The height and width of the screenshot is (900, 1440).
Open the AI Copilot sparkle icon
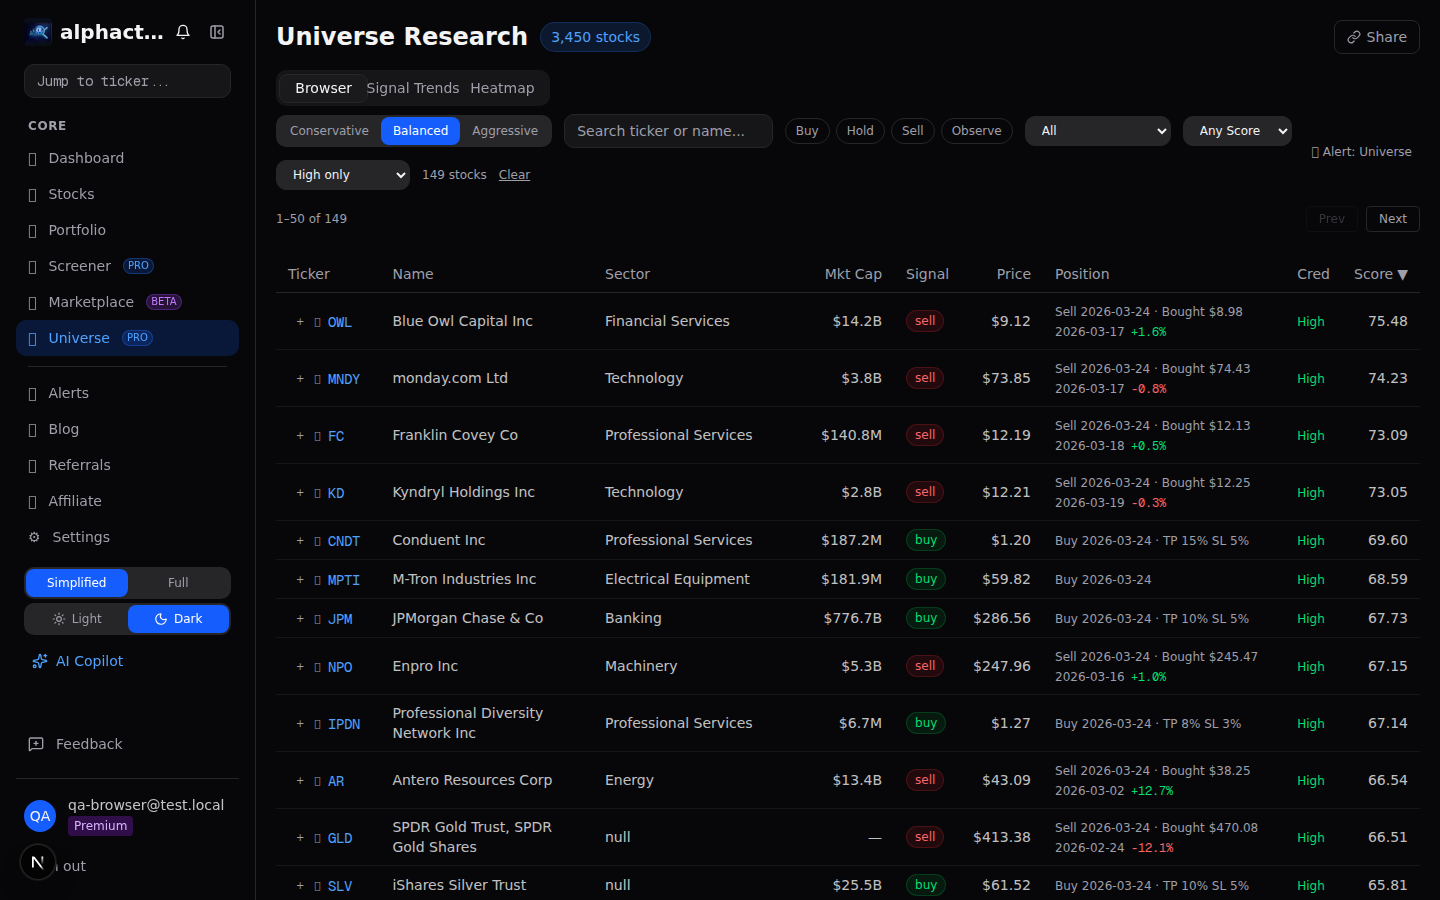(39, 661)
